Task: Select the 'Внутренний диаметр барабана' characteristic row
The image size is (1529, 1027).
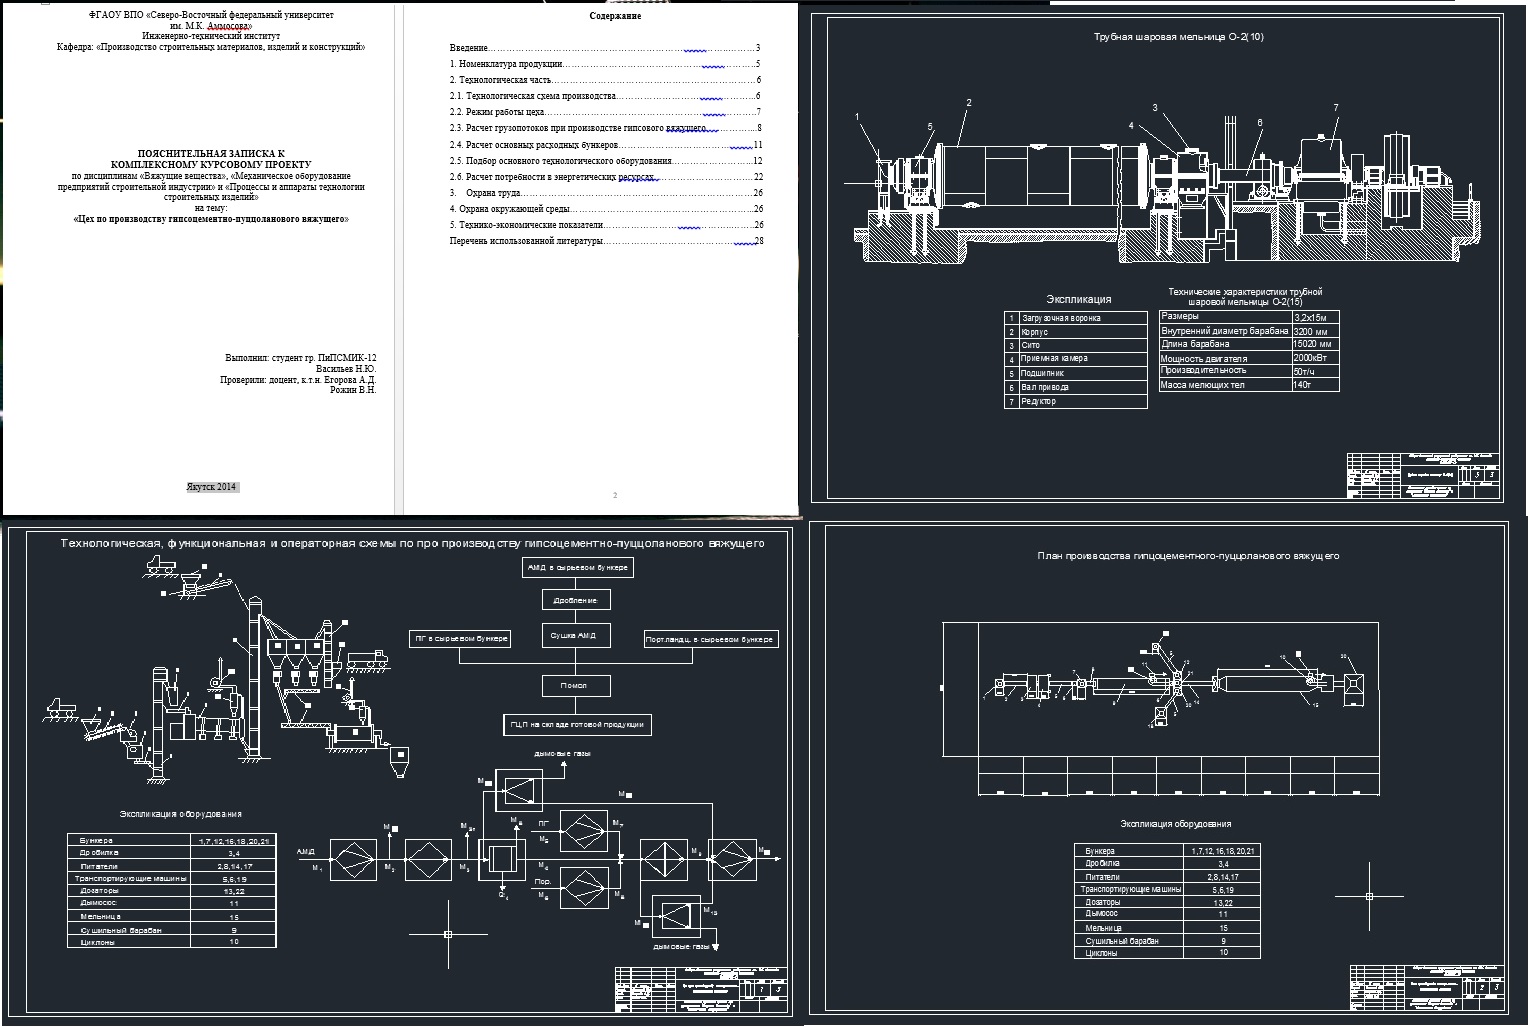Action: [1249, 330]
